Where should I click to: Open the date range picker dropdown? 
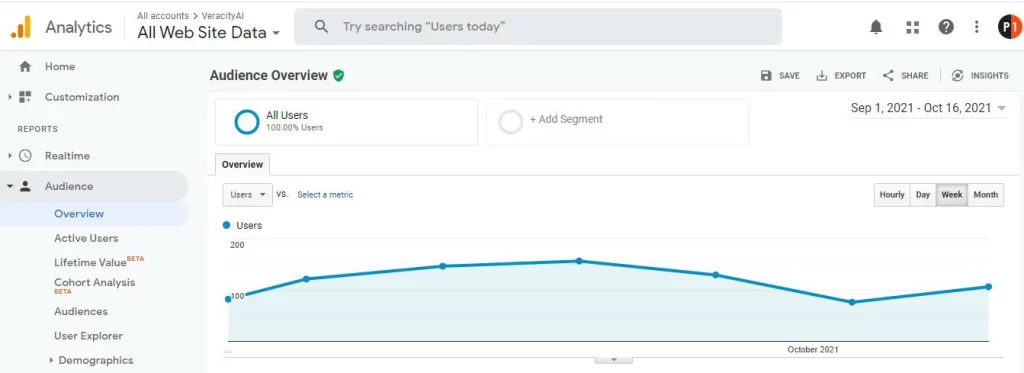928,108
